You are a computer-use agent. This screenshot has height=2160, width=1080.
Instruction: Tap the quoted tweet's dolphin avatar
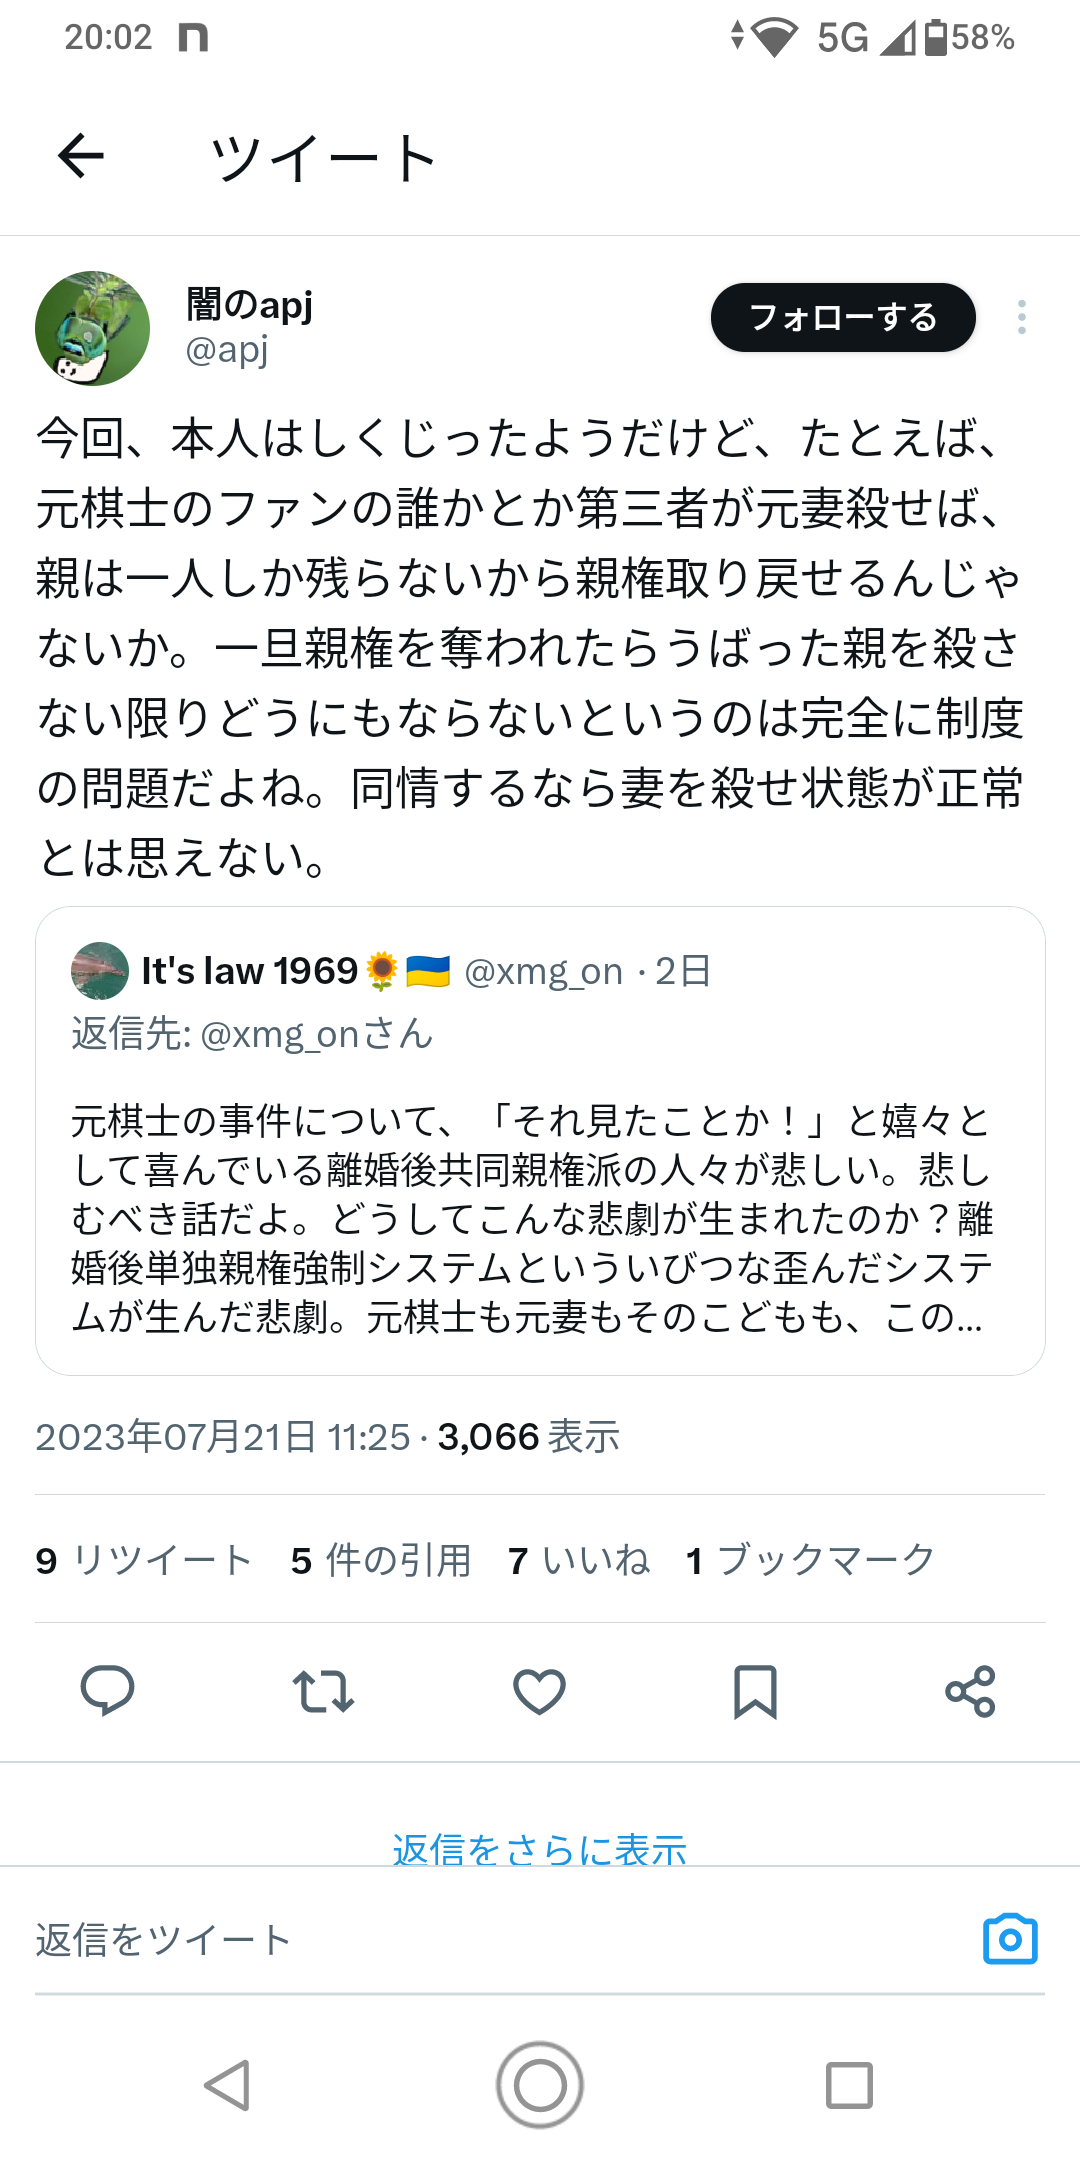[100, 971]
